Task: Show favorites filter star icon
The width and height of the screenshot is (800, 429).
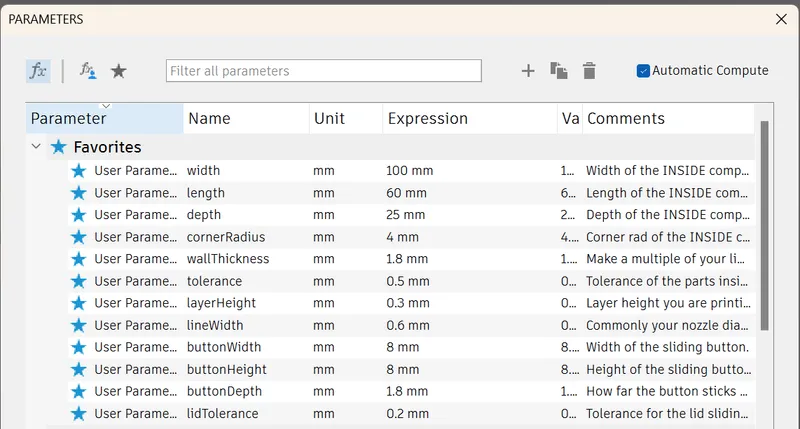Action: point(119,71)
